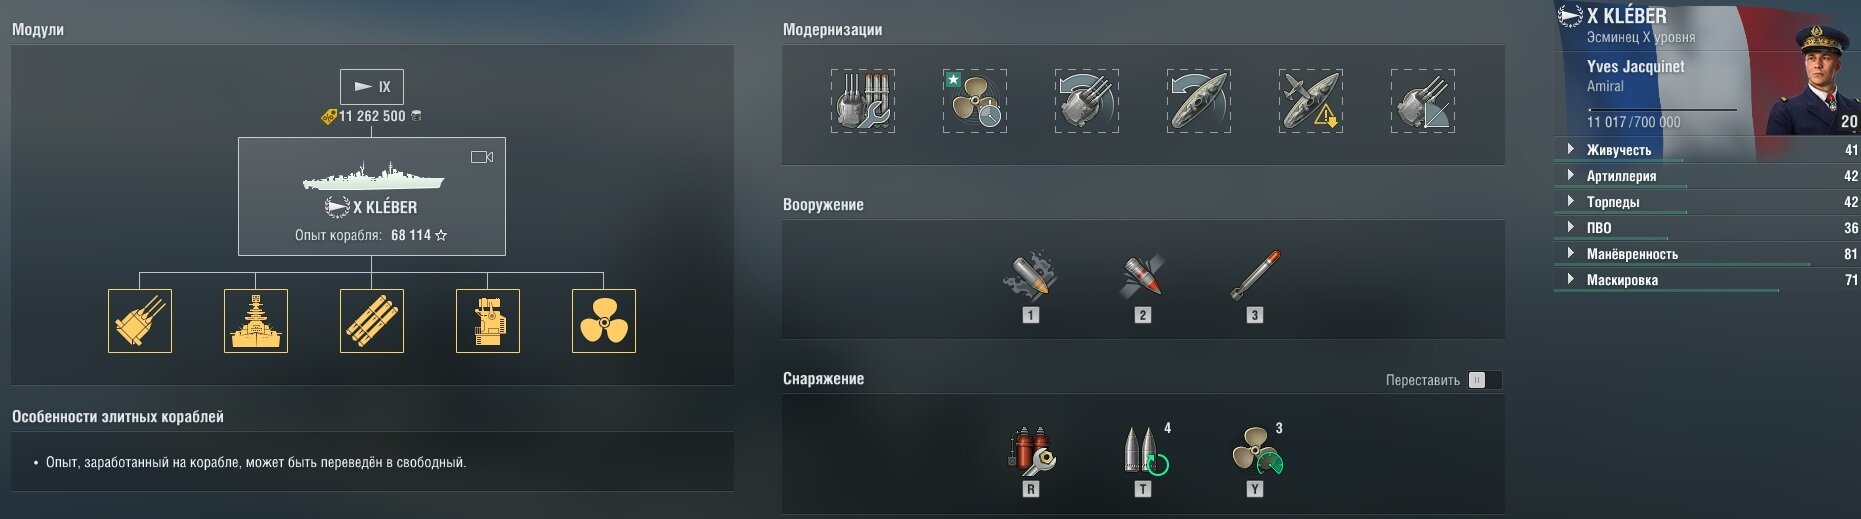Select the engine propeller module icon
Image resolution: width=1861 pixels, height=519 pixels.
[x=604, y=321]
